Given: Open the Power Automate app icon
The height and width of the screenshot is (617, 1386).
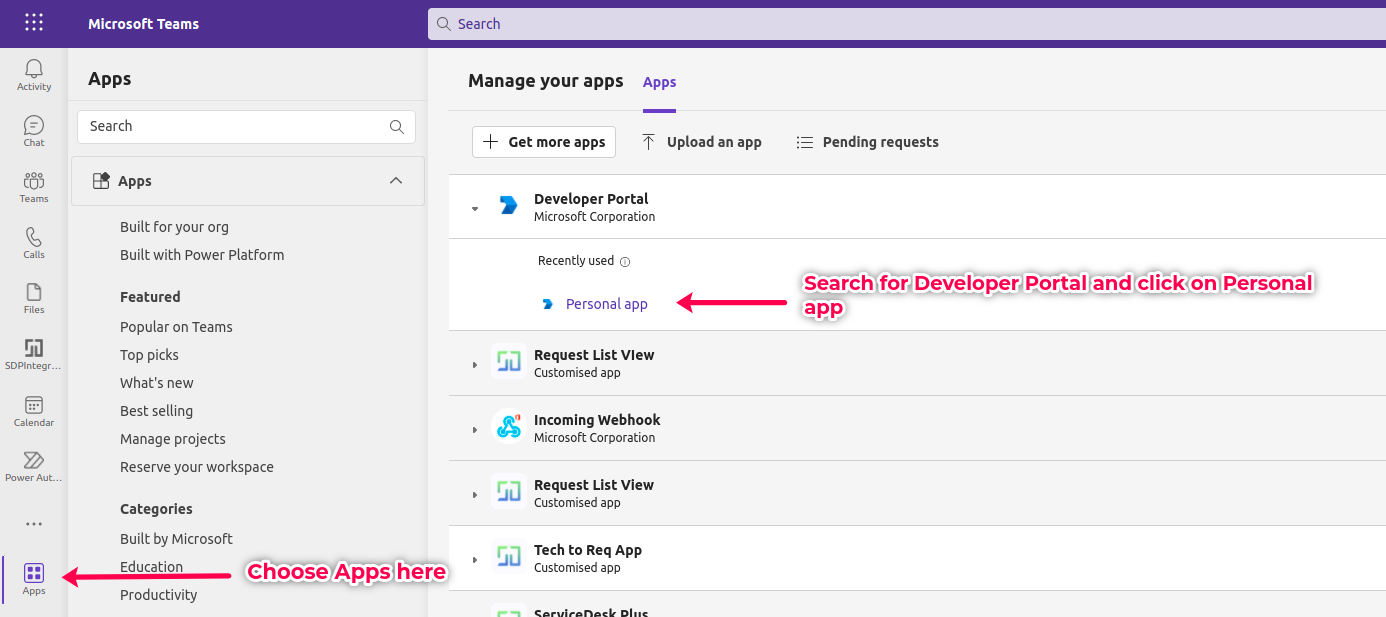Looking at the screenshot, I should [x=34, y=466].
